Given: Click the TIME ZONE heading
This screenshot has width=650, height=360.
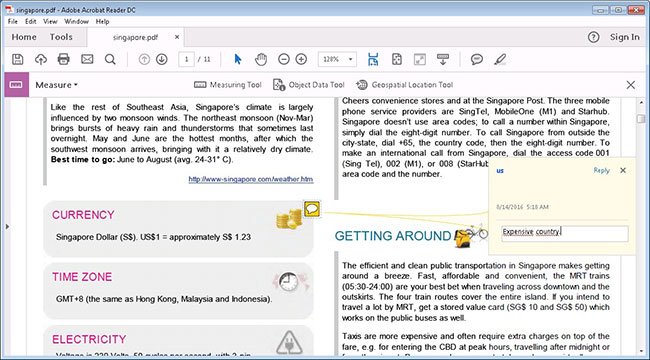Looking at the screenshot, I should point(82,277).
